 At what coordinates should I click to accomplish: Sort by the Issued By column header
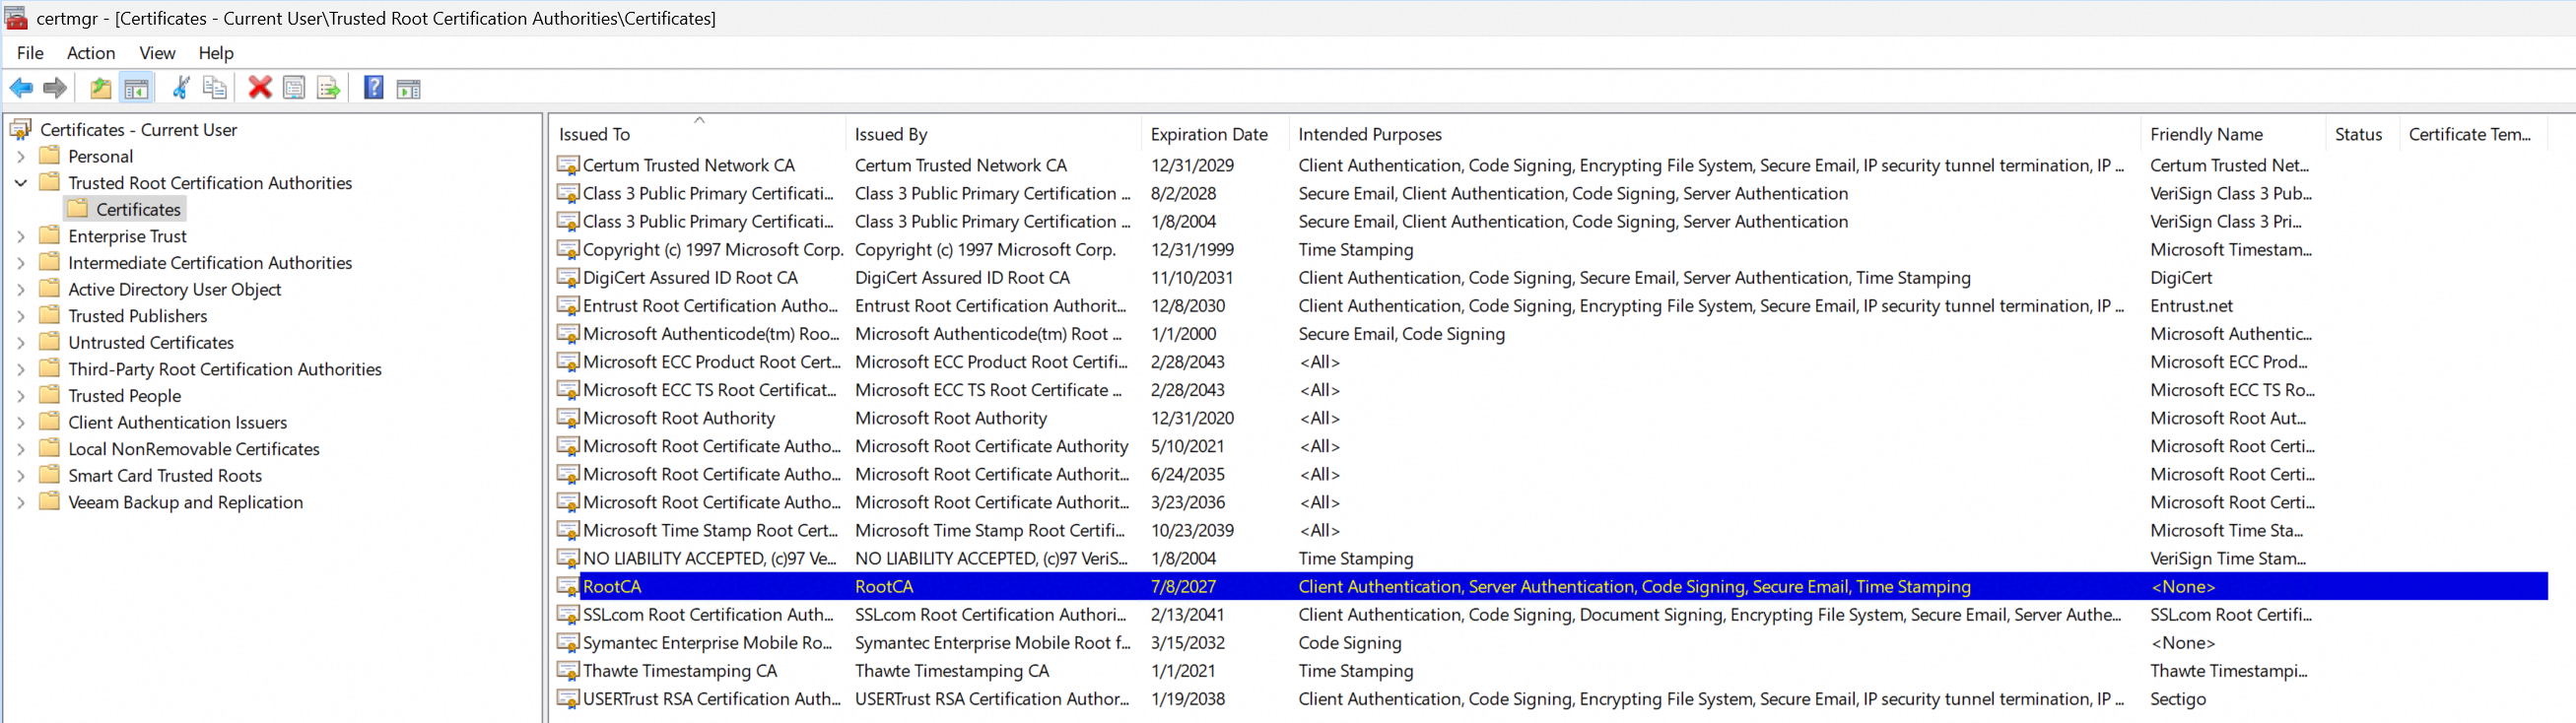(993, 134)
